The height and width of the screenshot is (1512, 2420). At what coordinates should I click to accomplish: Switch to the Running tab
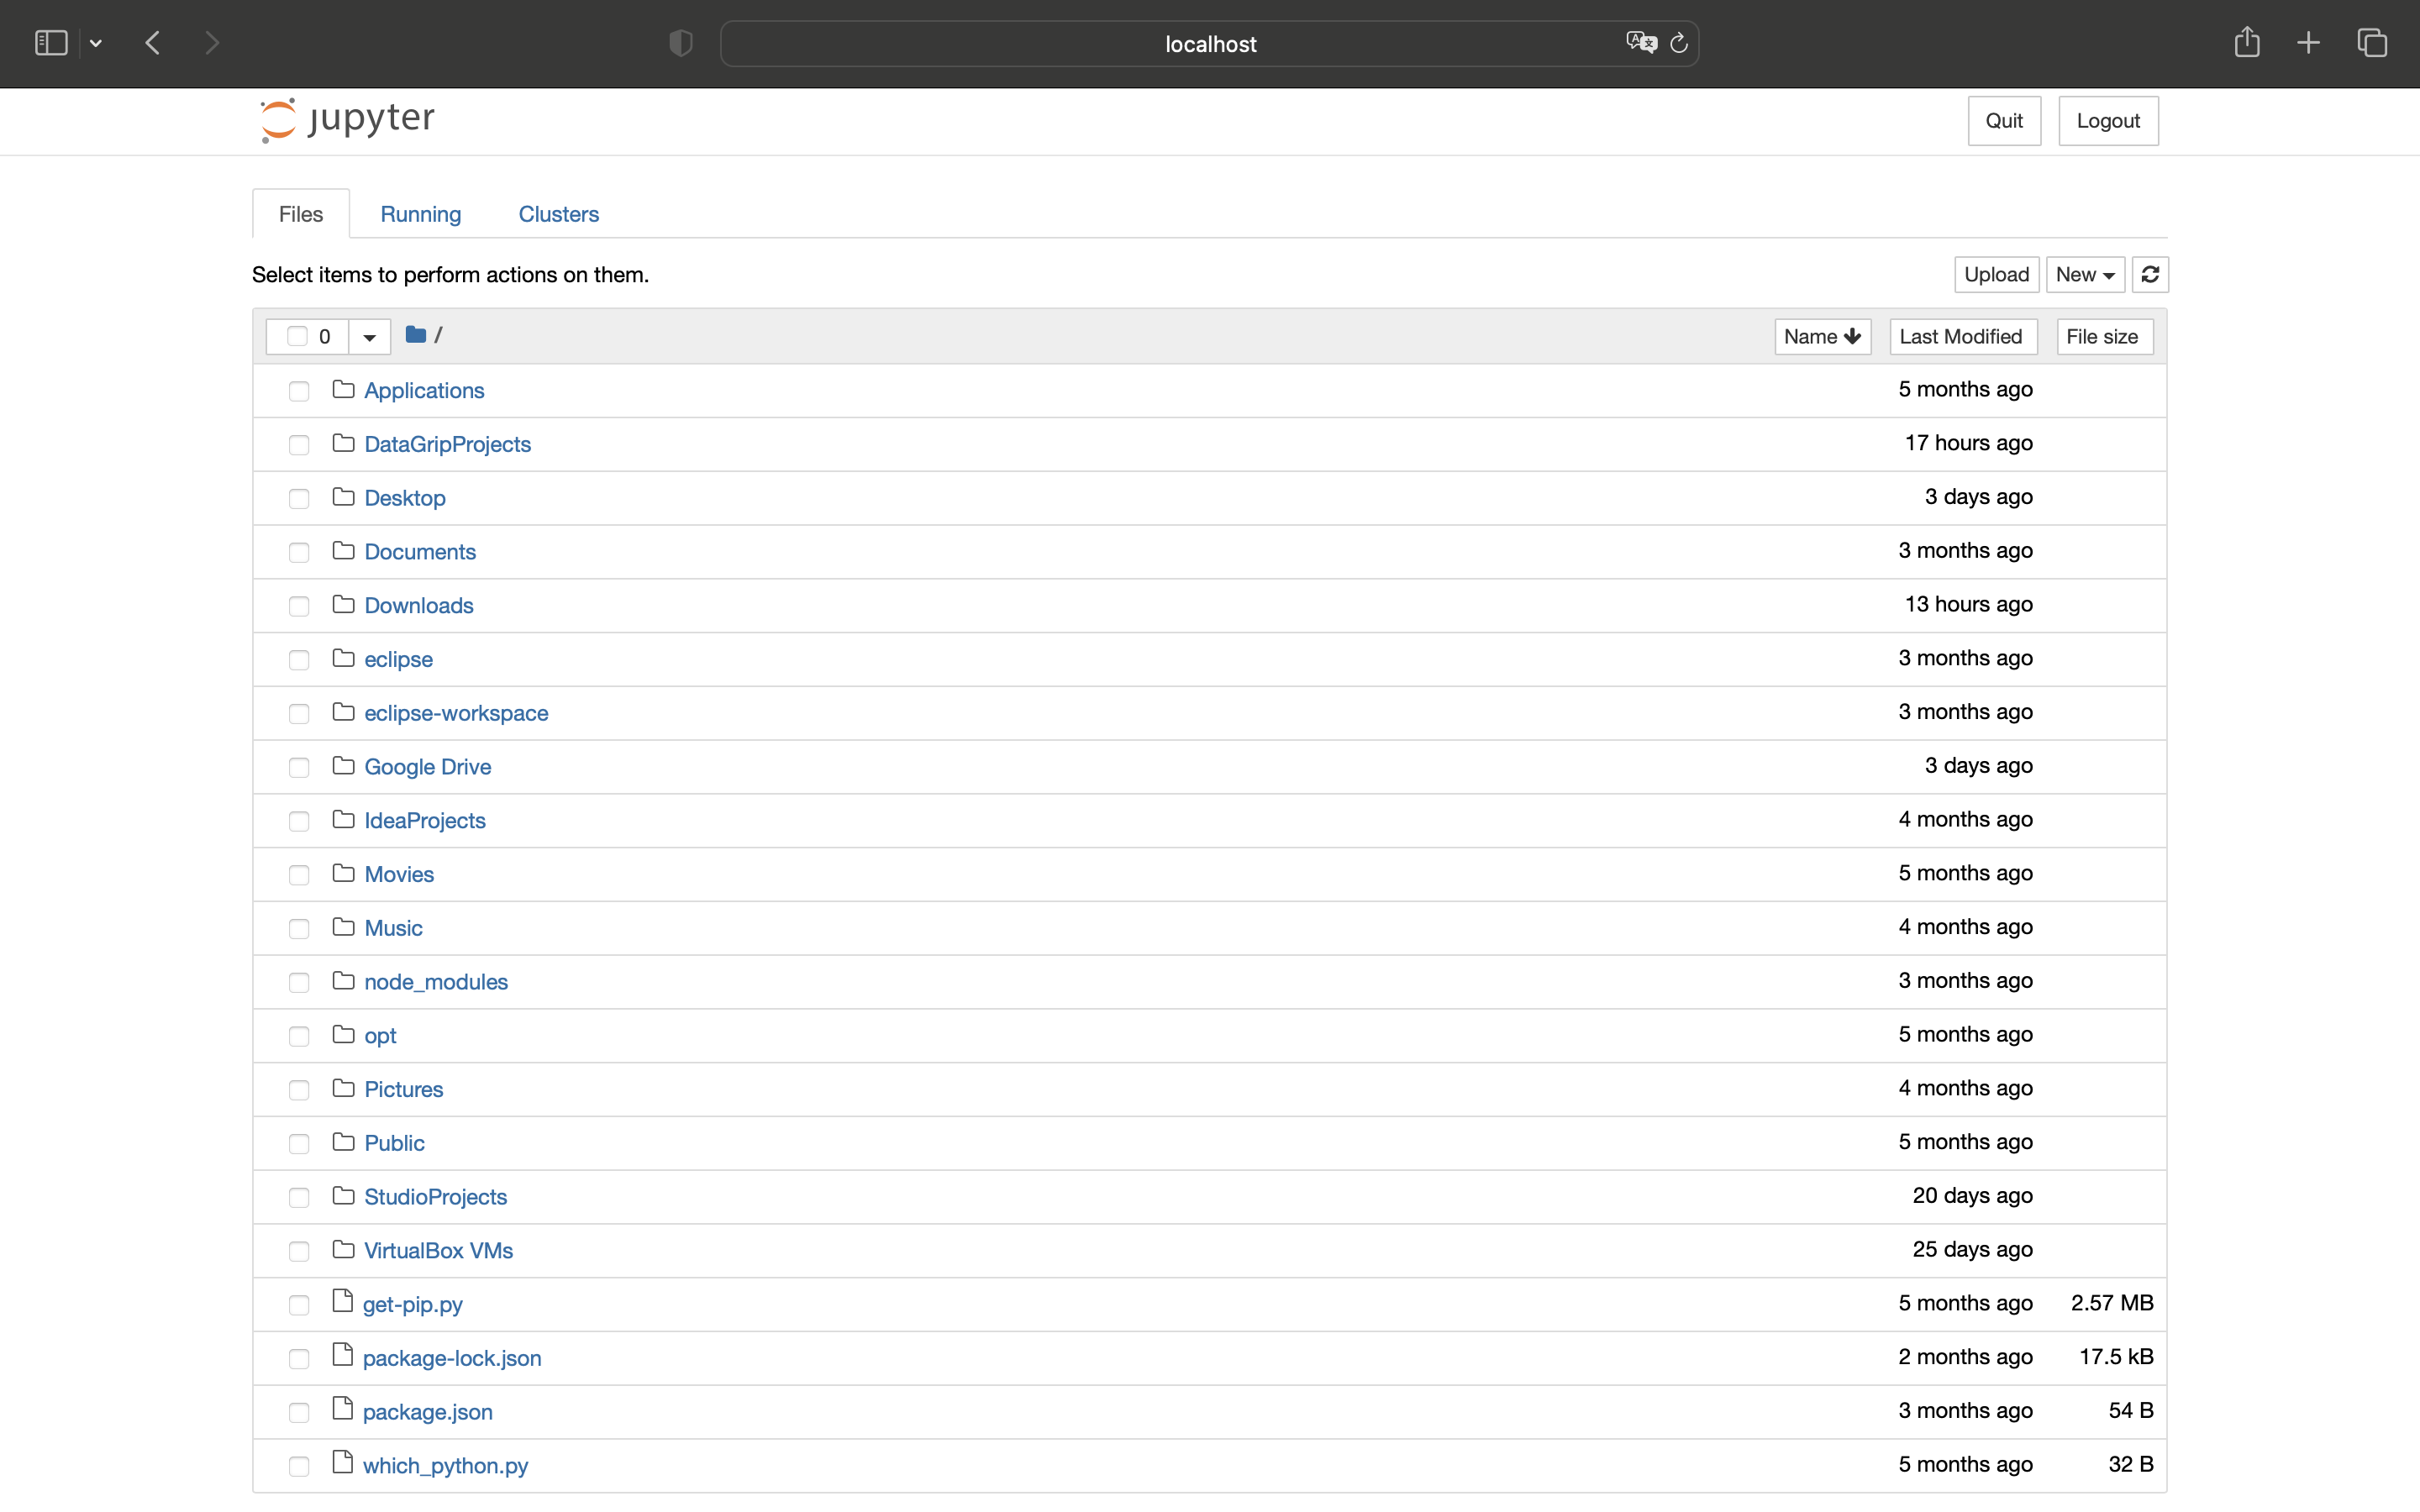420,214
